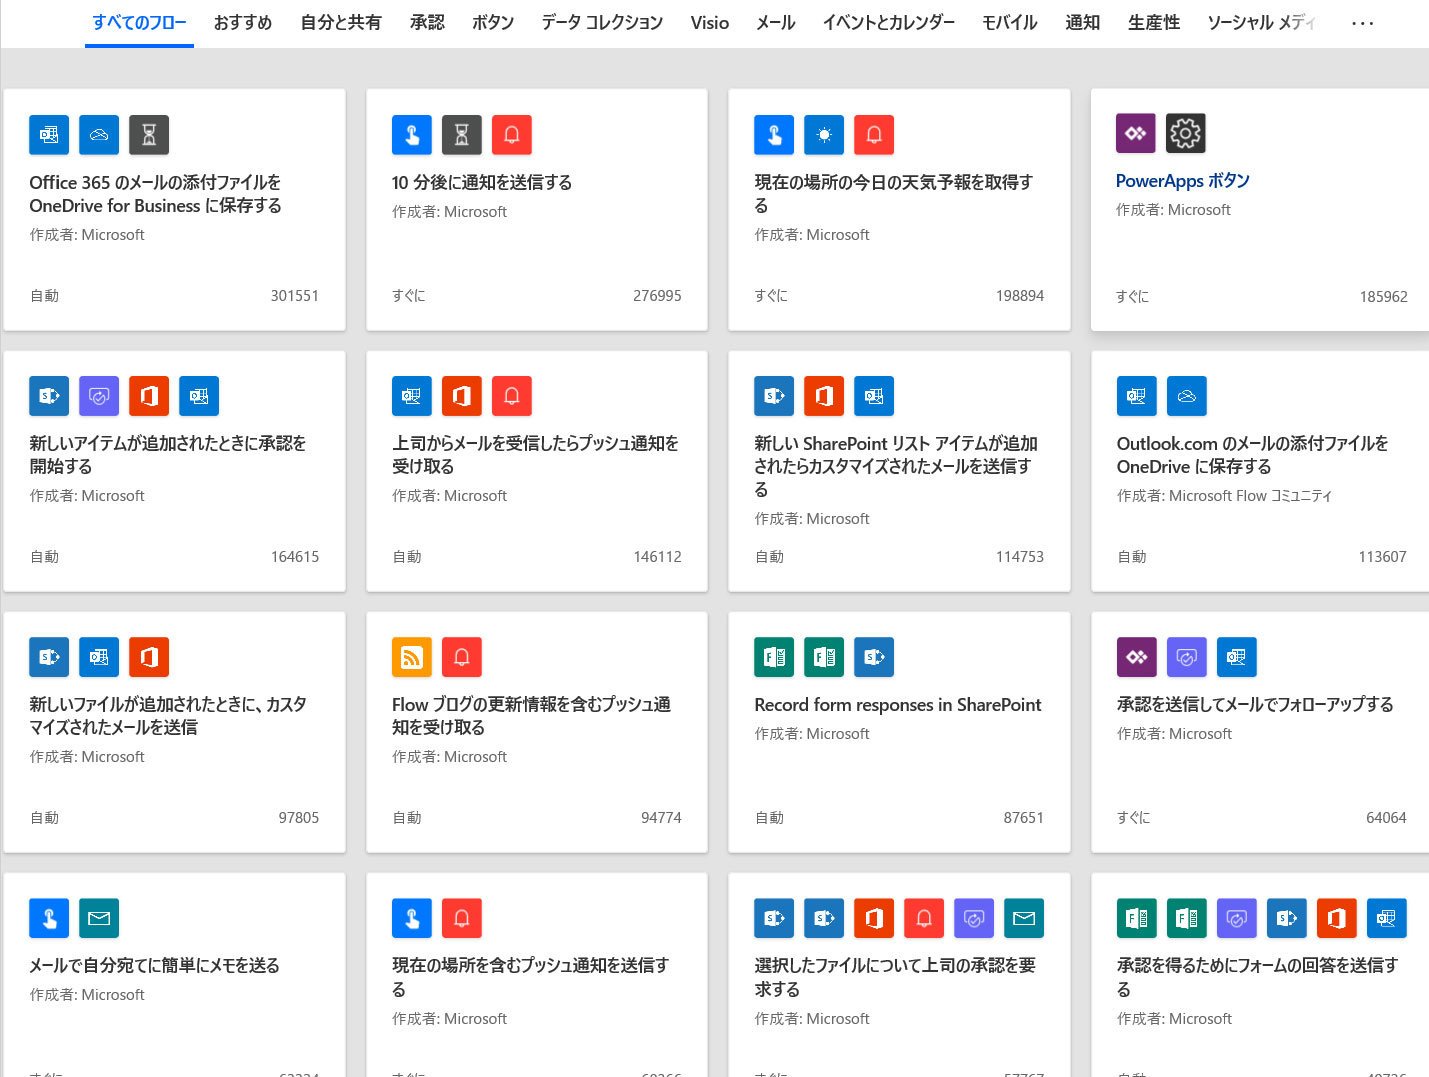Click the purple PowerApps icon on 'PowerApps ボタン' card
This screenshot has height=1077, width=1429.
1136,133
